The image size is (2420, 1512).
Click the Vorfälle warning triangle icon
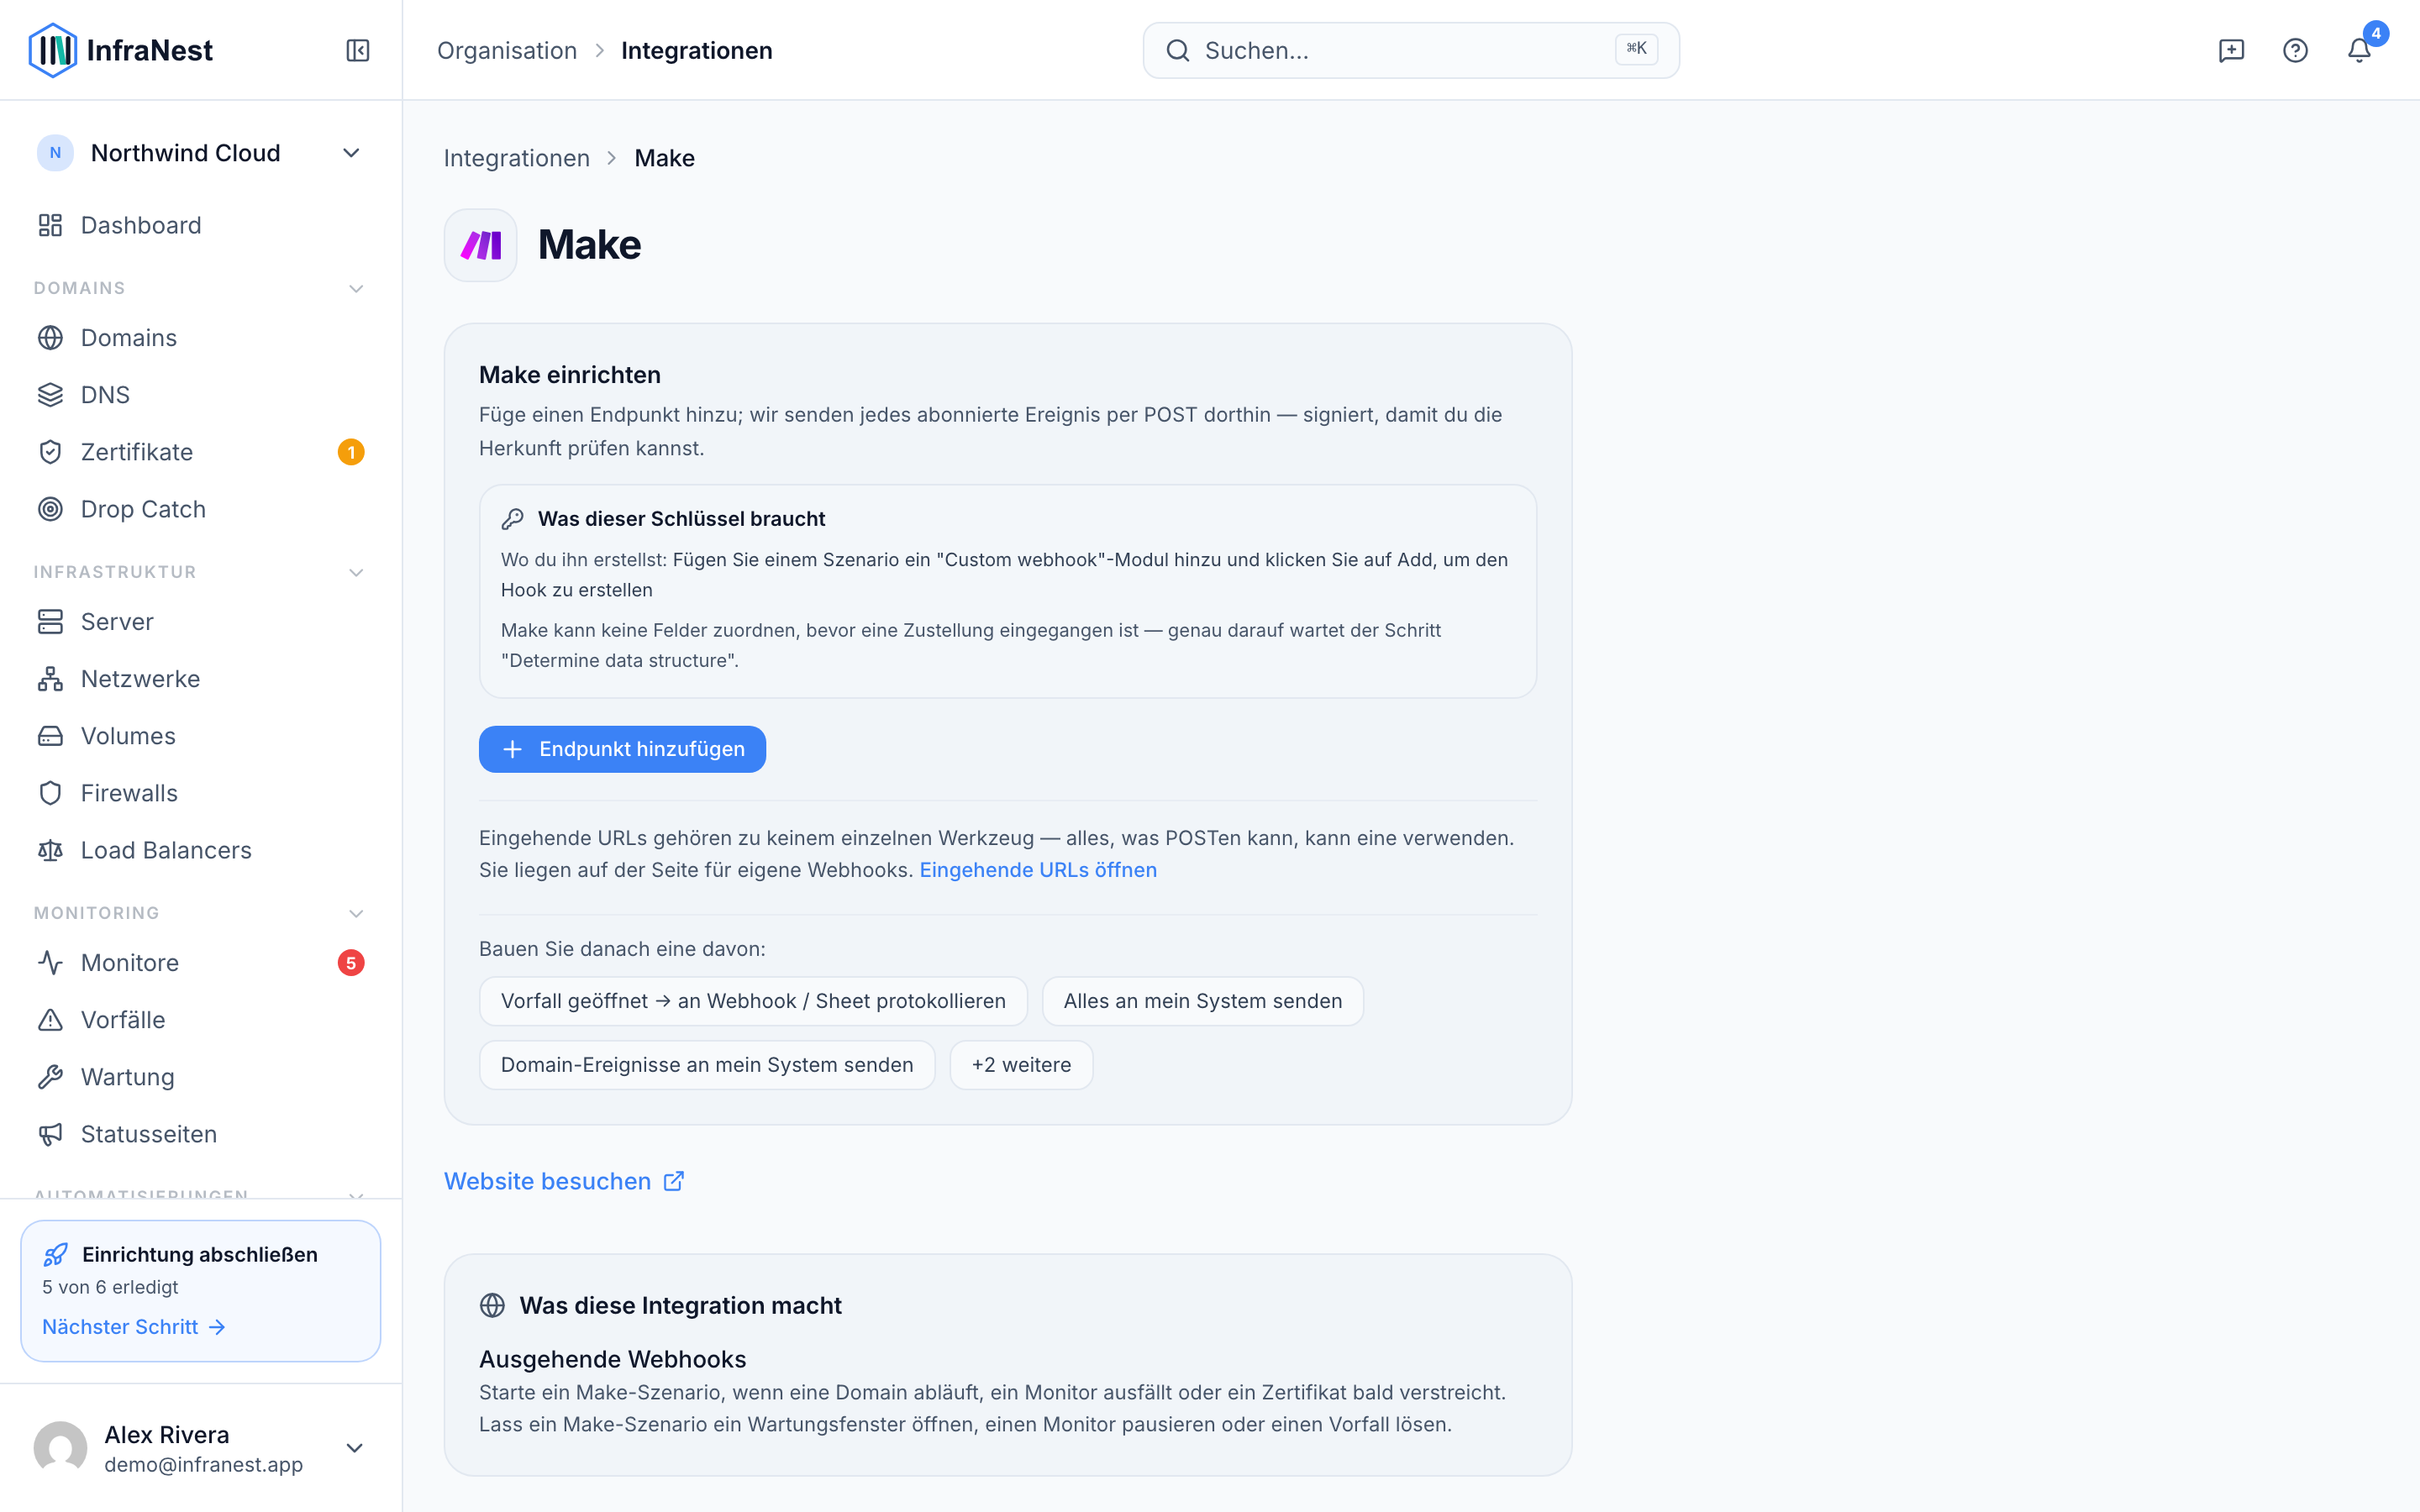click(50, 1020)
